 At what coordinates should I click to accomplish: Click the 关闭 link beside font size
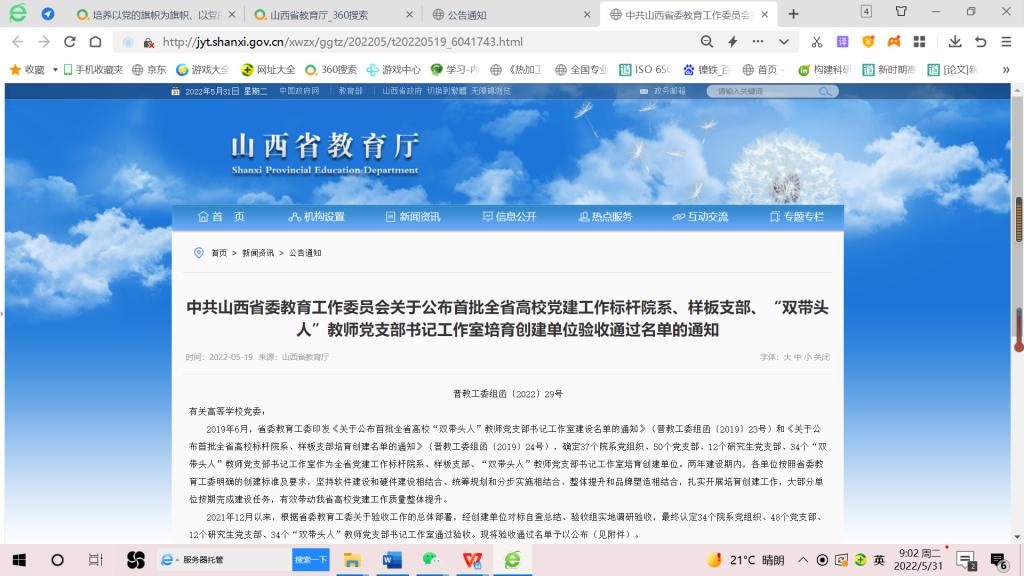pyautogui.click(x=820, y=357)
